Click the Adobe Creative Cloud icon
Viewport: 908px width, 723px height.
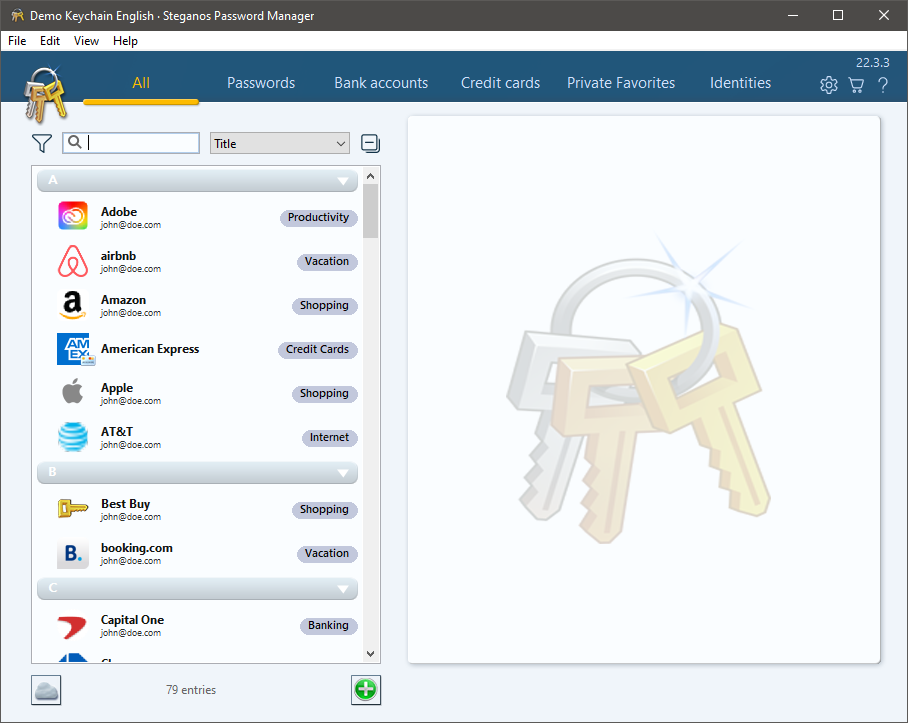click(x=73, y=215)
